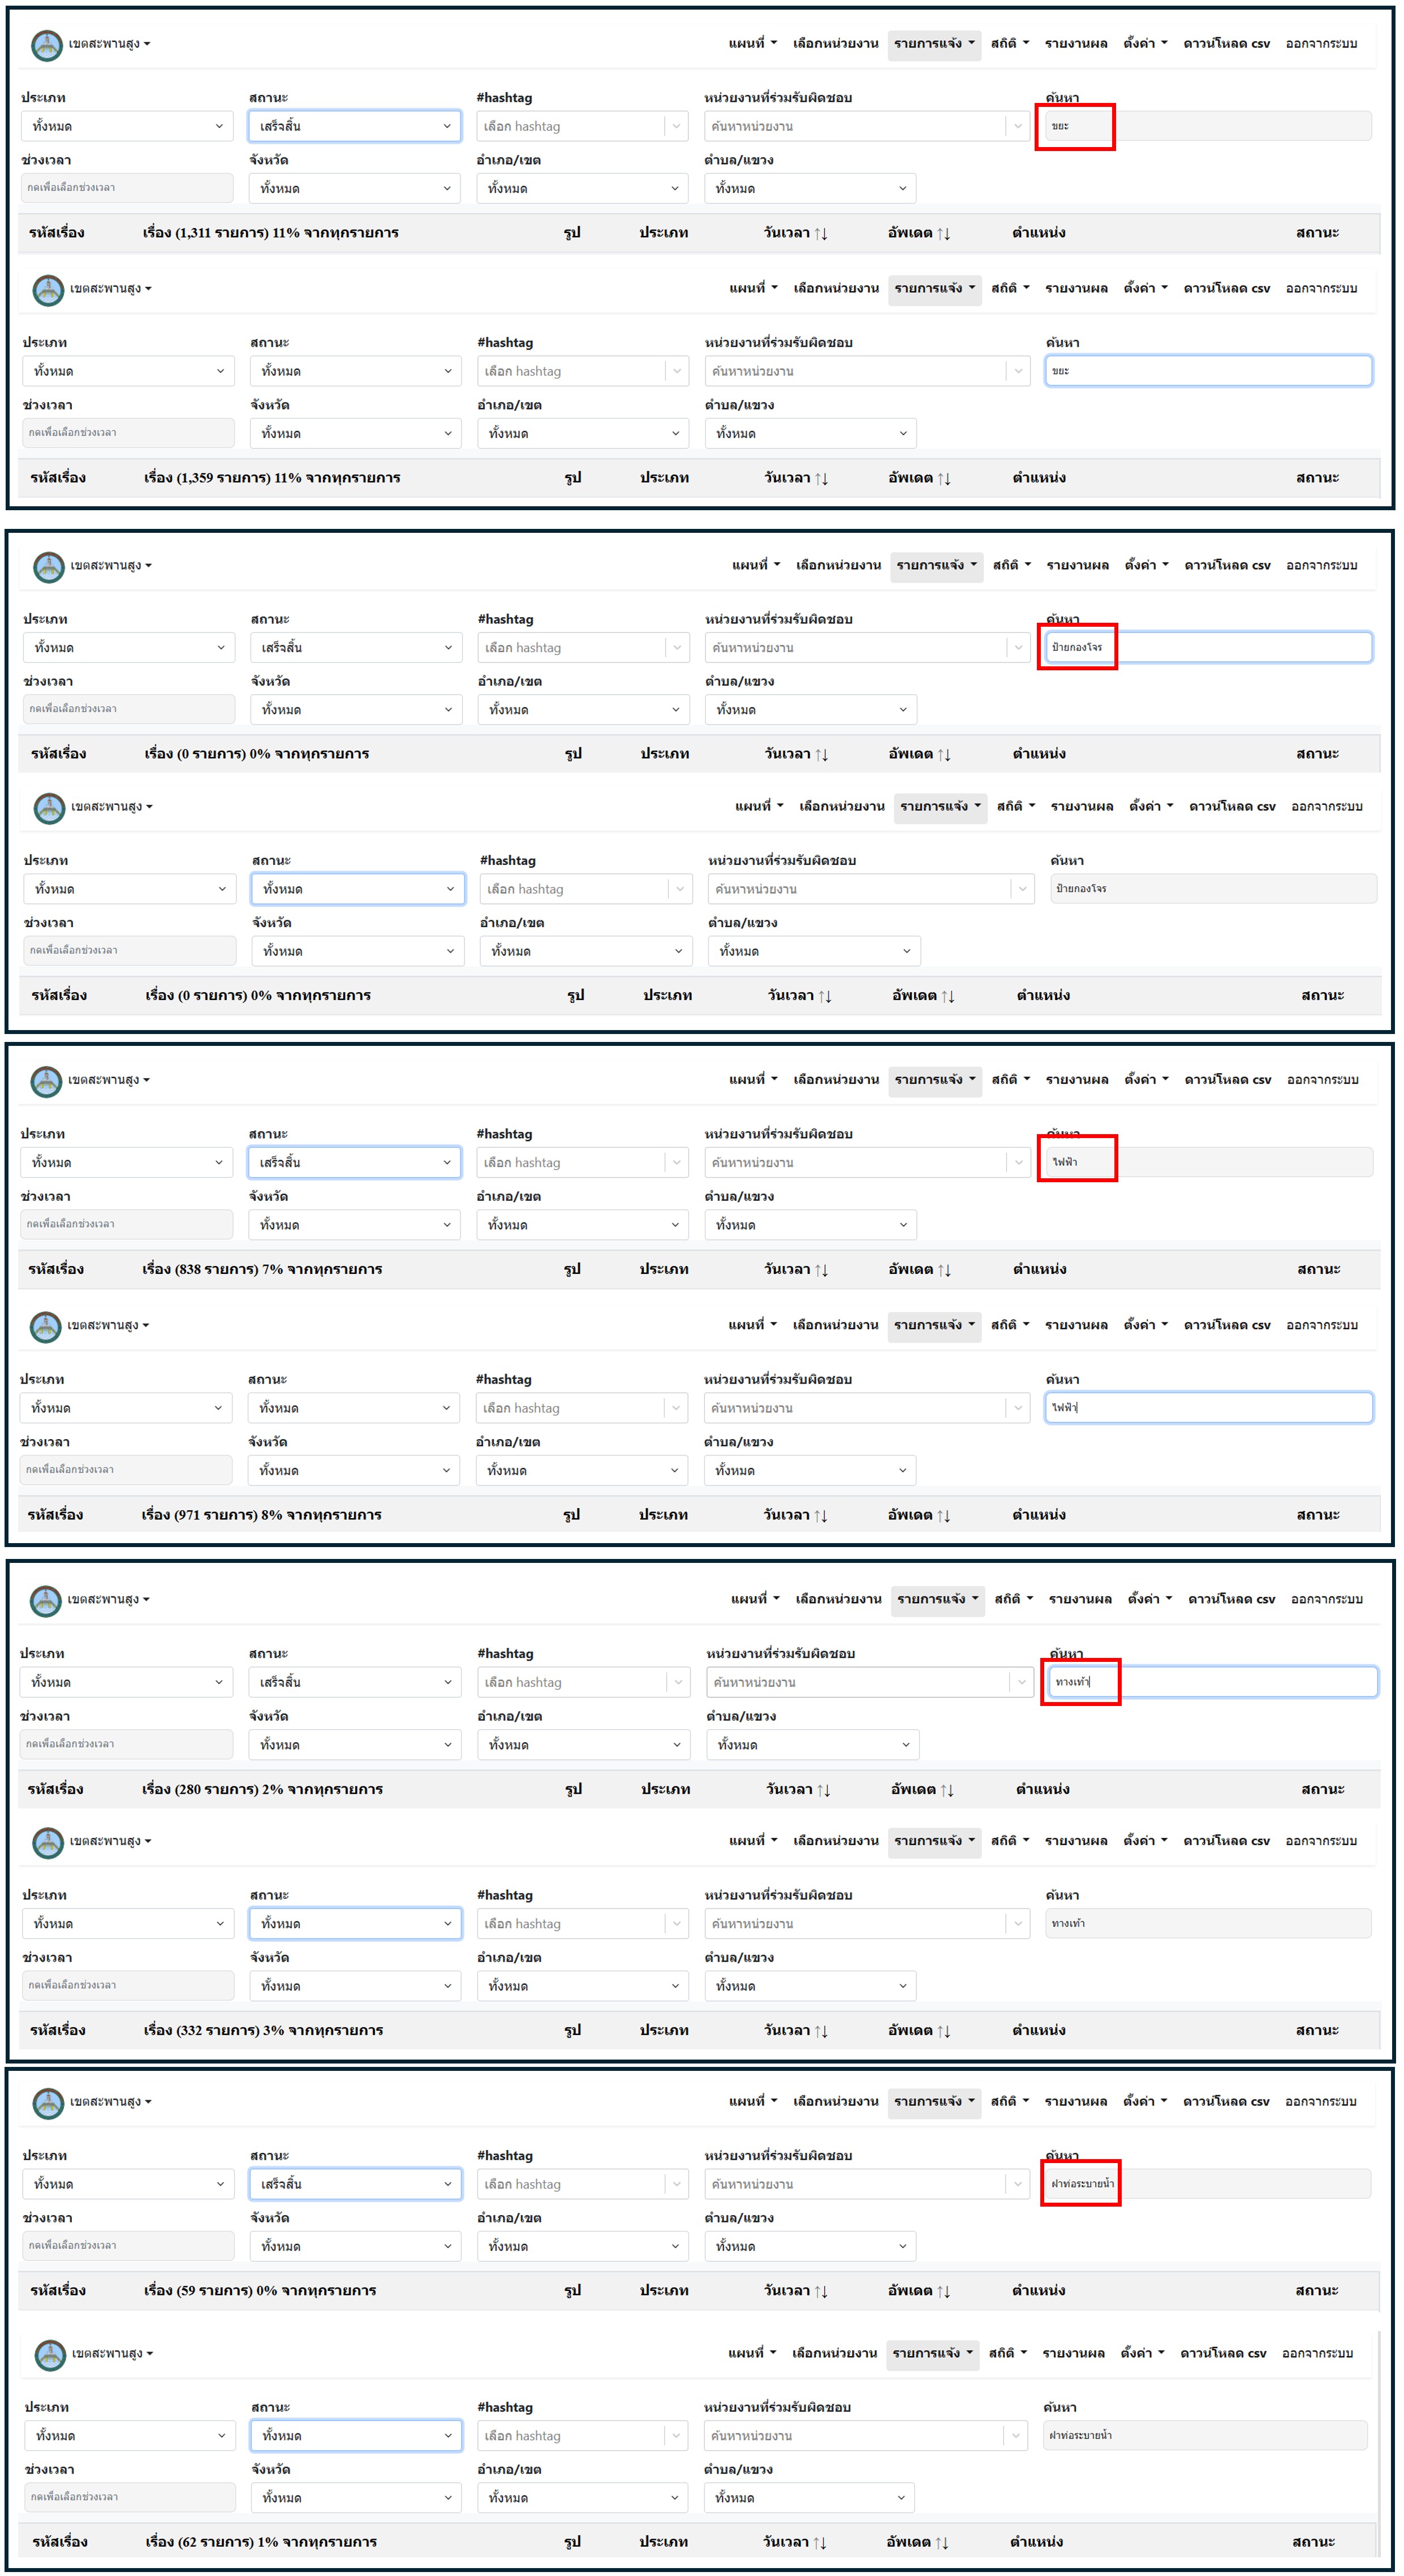Click the district logo in the 59 รายการ panel

point(48,2103)
